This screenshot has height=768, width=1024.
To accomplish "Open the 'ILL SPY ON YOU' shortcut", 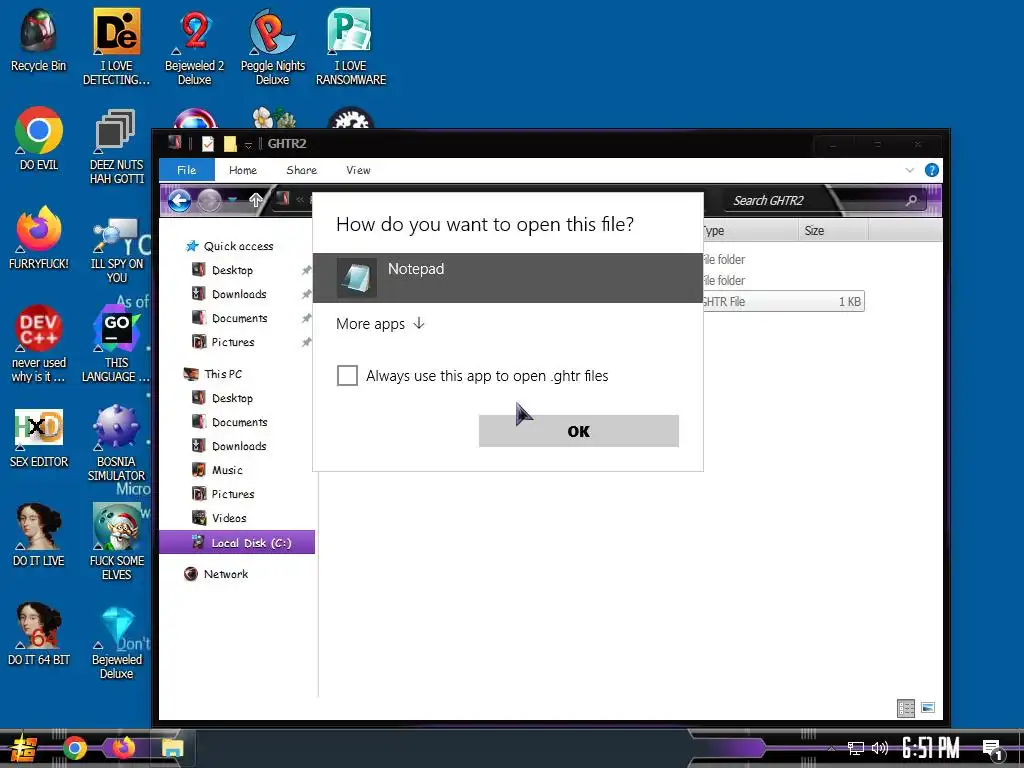I will tap(116, 251).
